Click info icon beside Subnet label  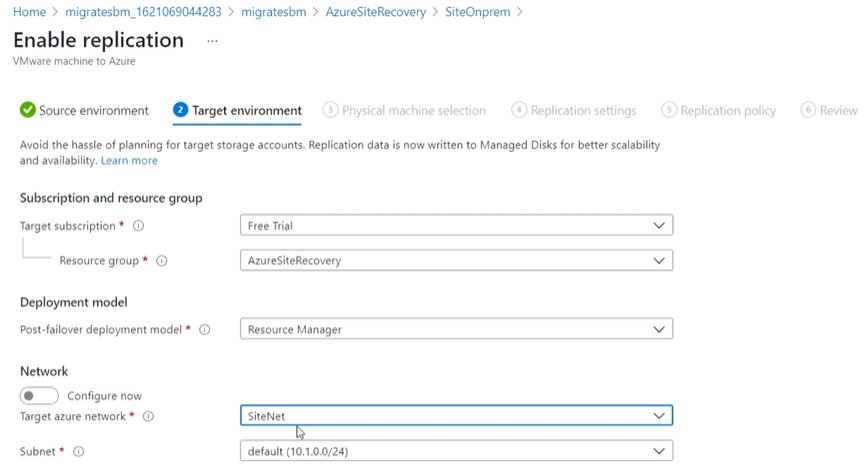(x=79, y=452)
